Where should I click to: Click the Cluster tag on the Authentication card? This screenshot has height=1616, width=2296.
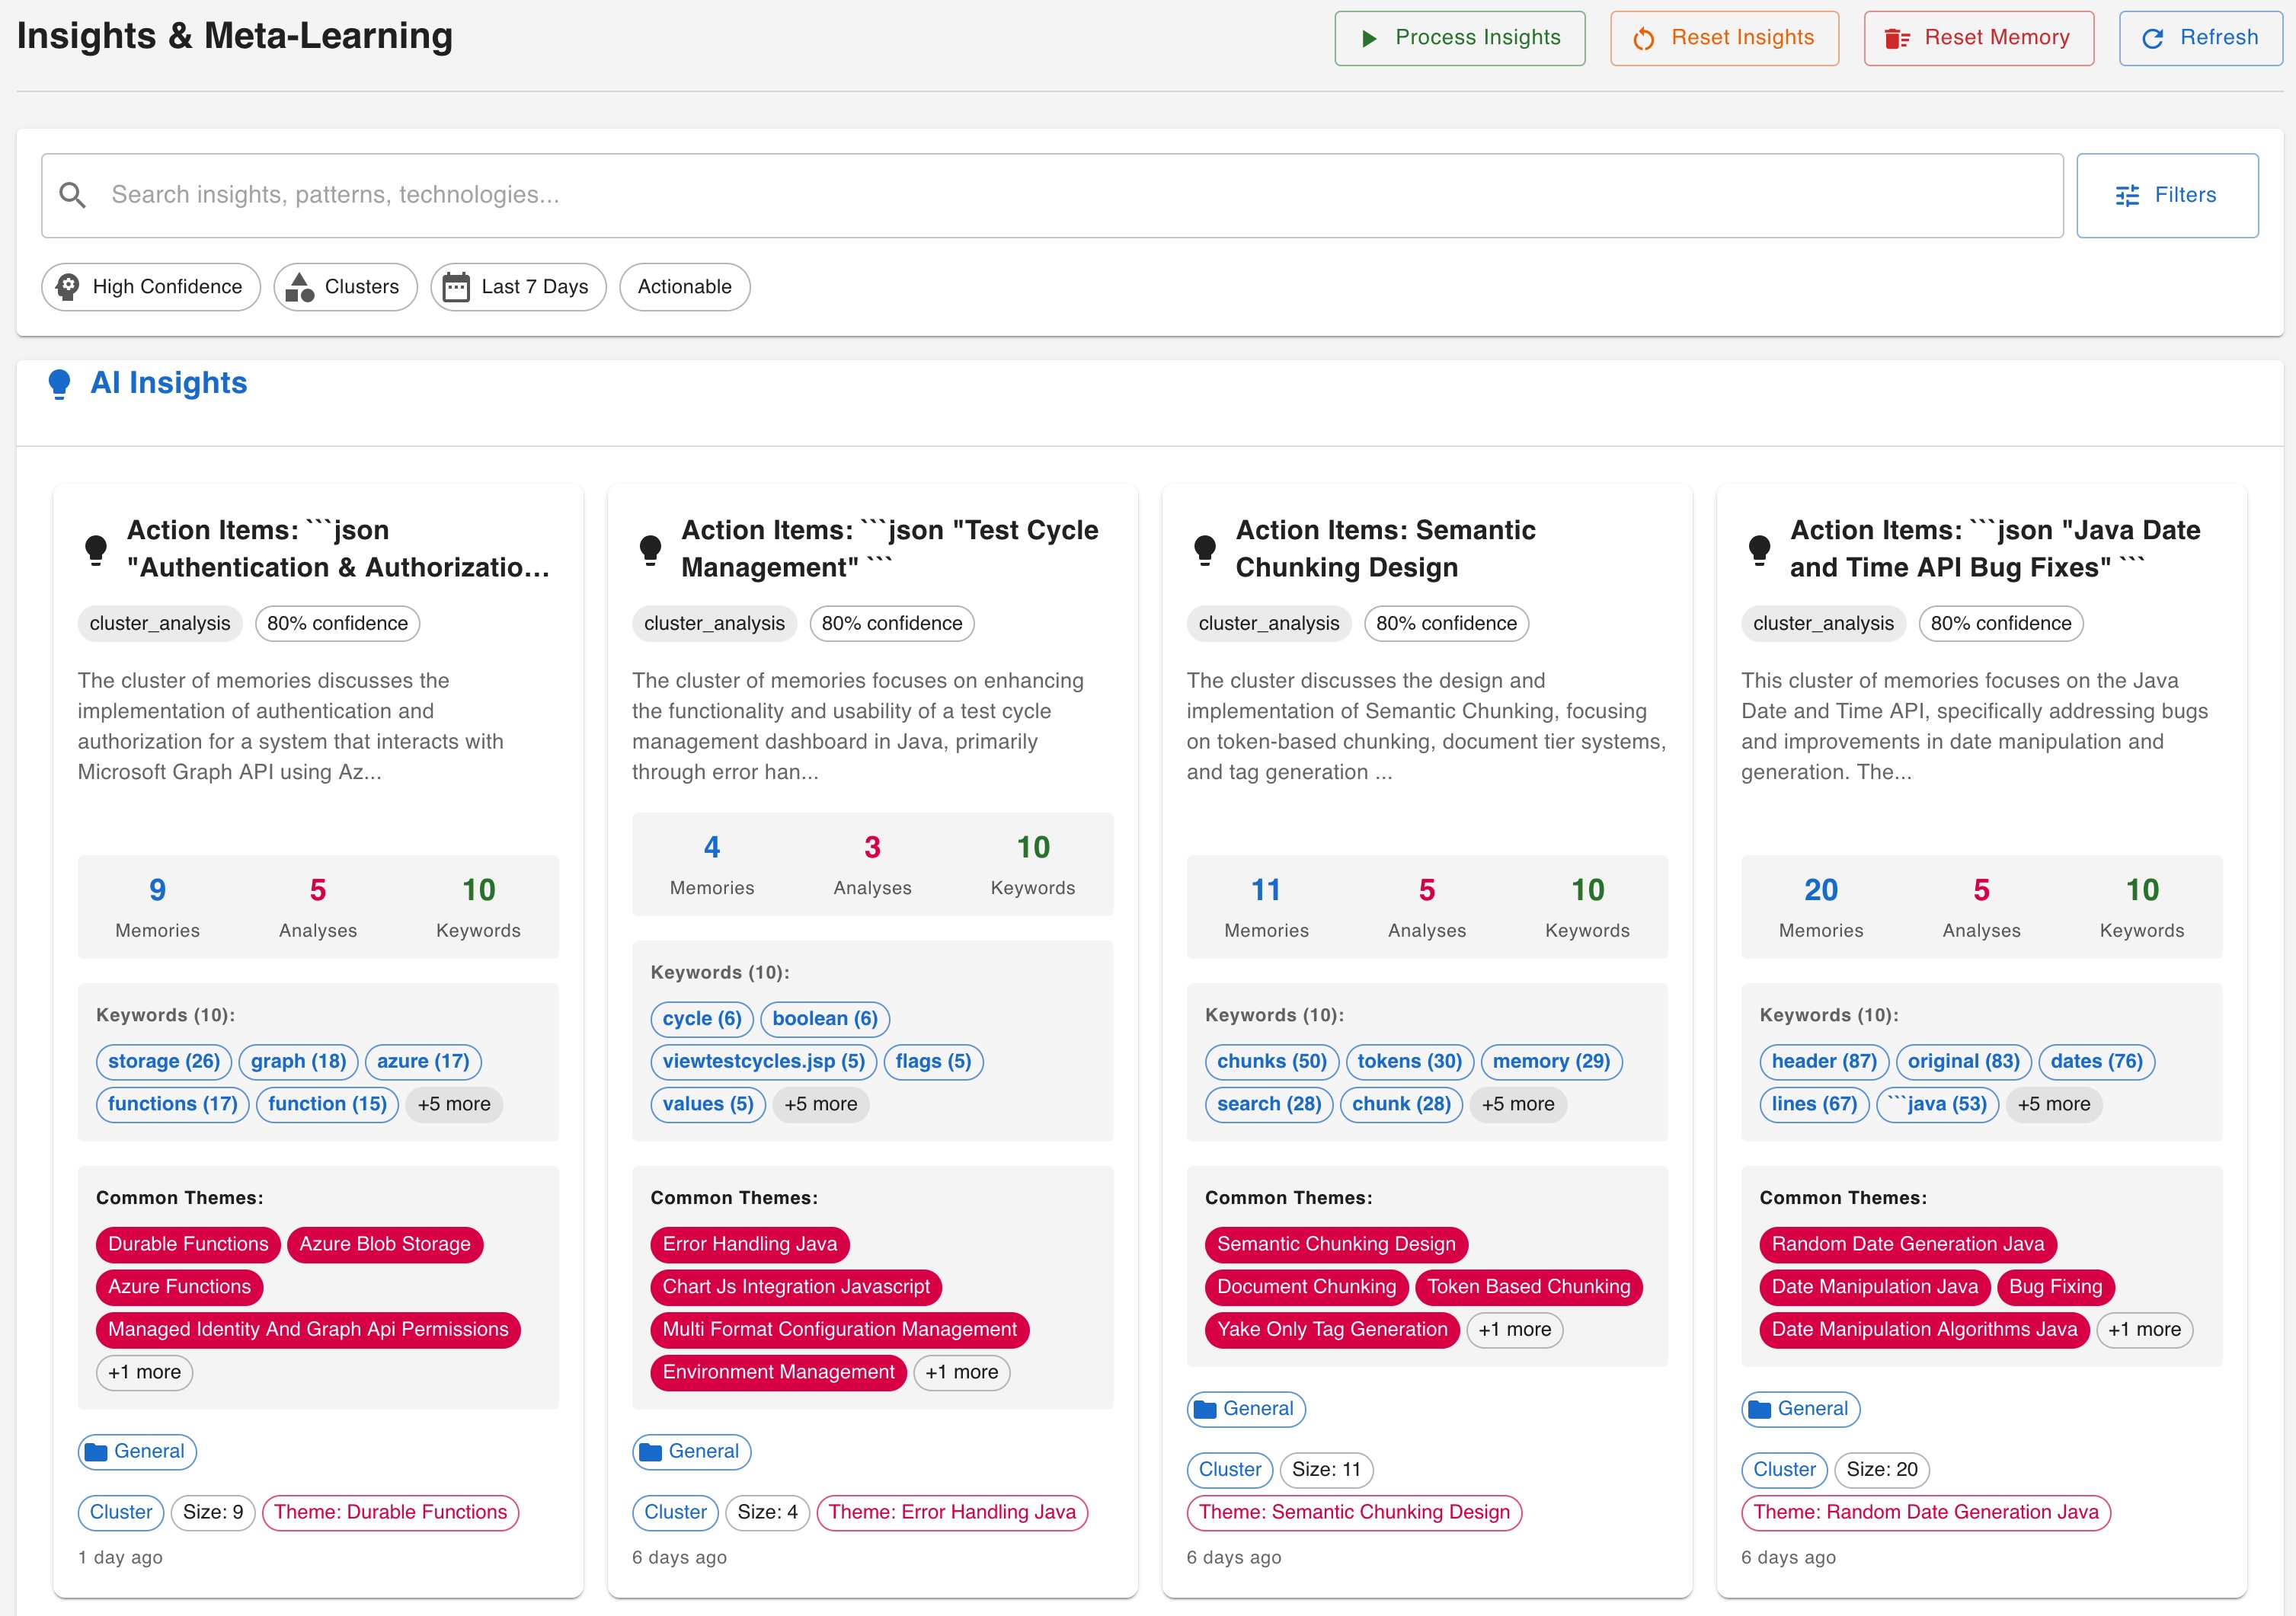click(120, 1512)
